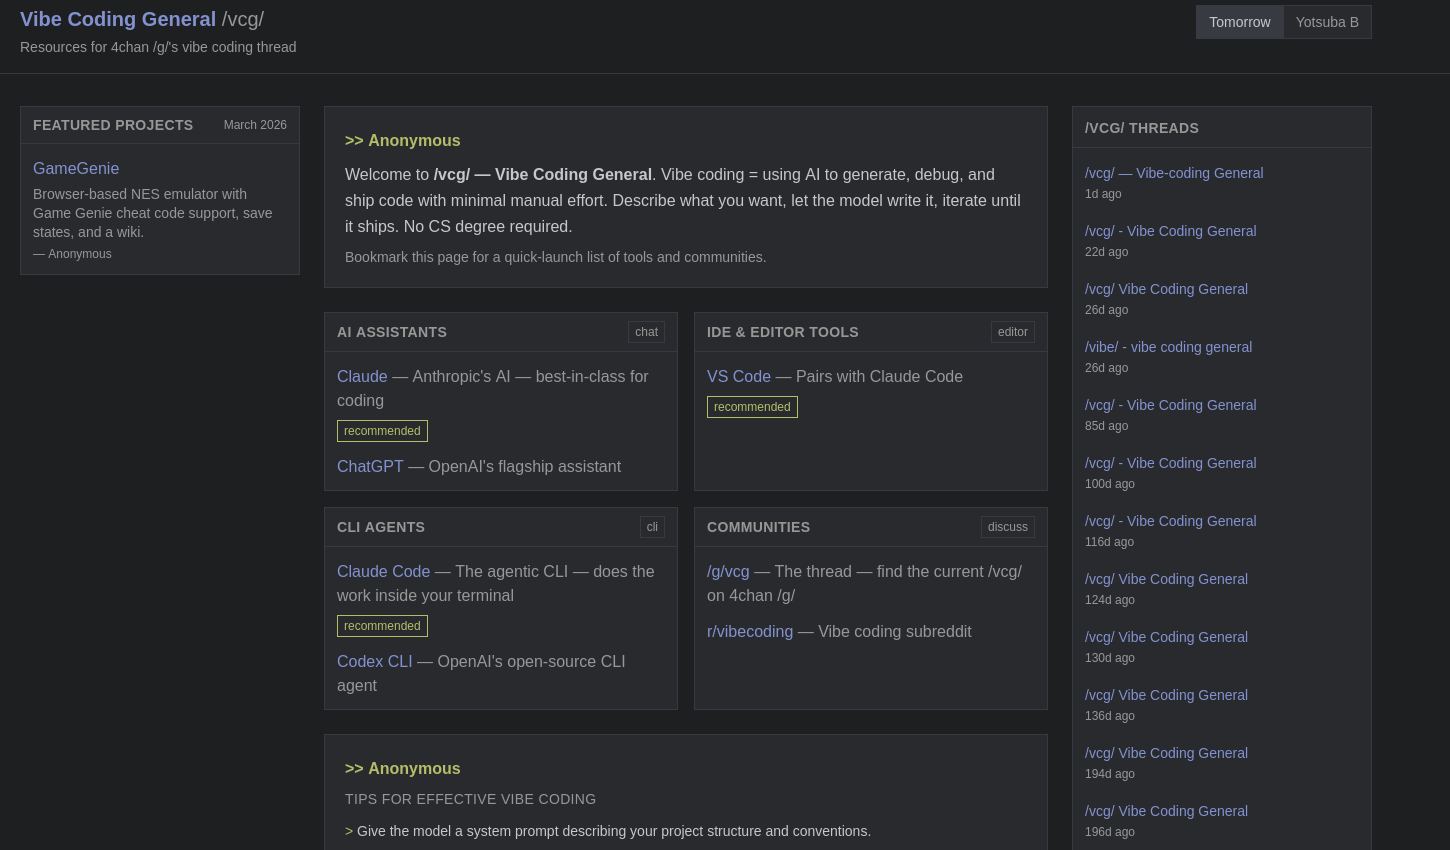Open the '/vcg/ — Vibe-coding General' thread from 1d ago
The width and height of the screenshot is (1450, 850).
point(1174,173)
